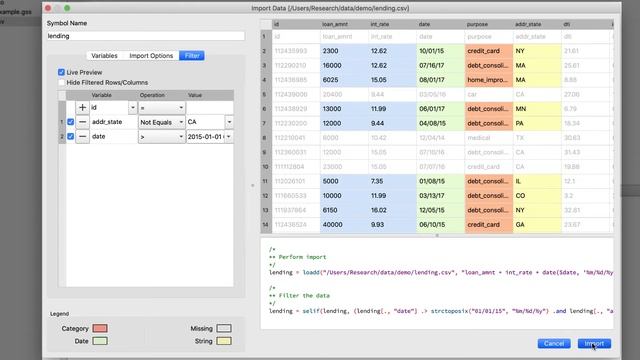Open greater-than operation dropdown for date
This screenshot has height=360, width=640.
(x=162, y=137)
